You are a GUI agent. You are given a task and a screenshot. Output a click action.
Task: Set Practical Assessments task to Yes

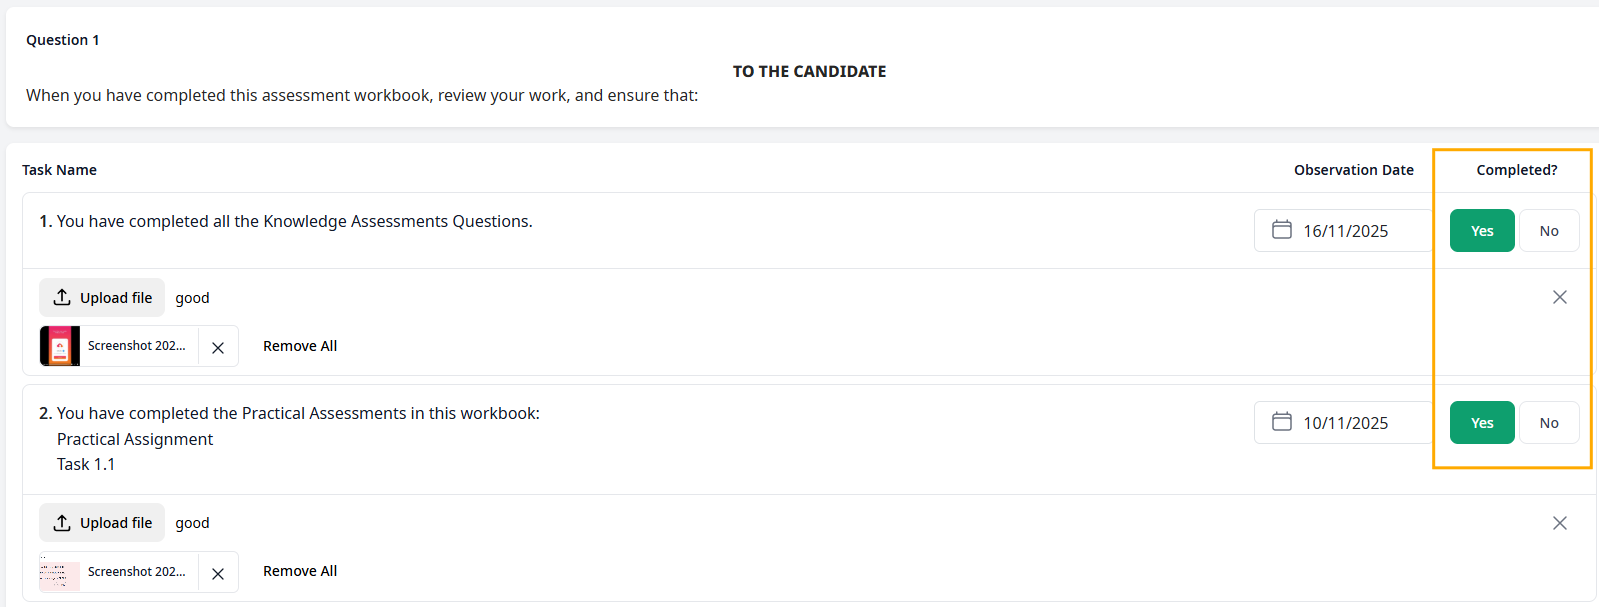(x=1481, y=423)
